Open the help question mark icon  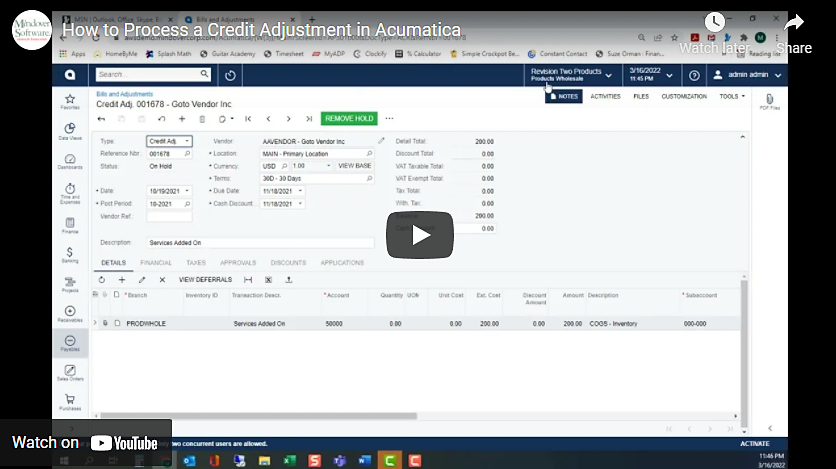(x=694, y=75)
